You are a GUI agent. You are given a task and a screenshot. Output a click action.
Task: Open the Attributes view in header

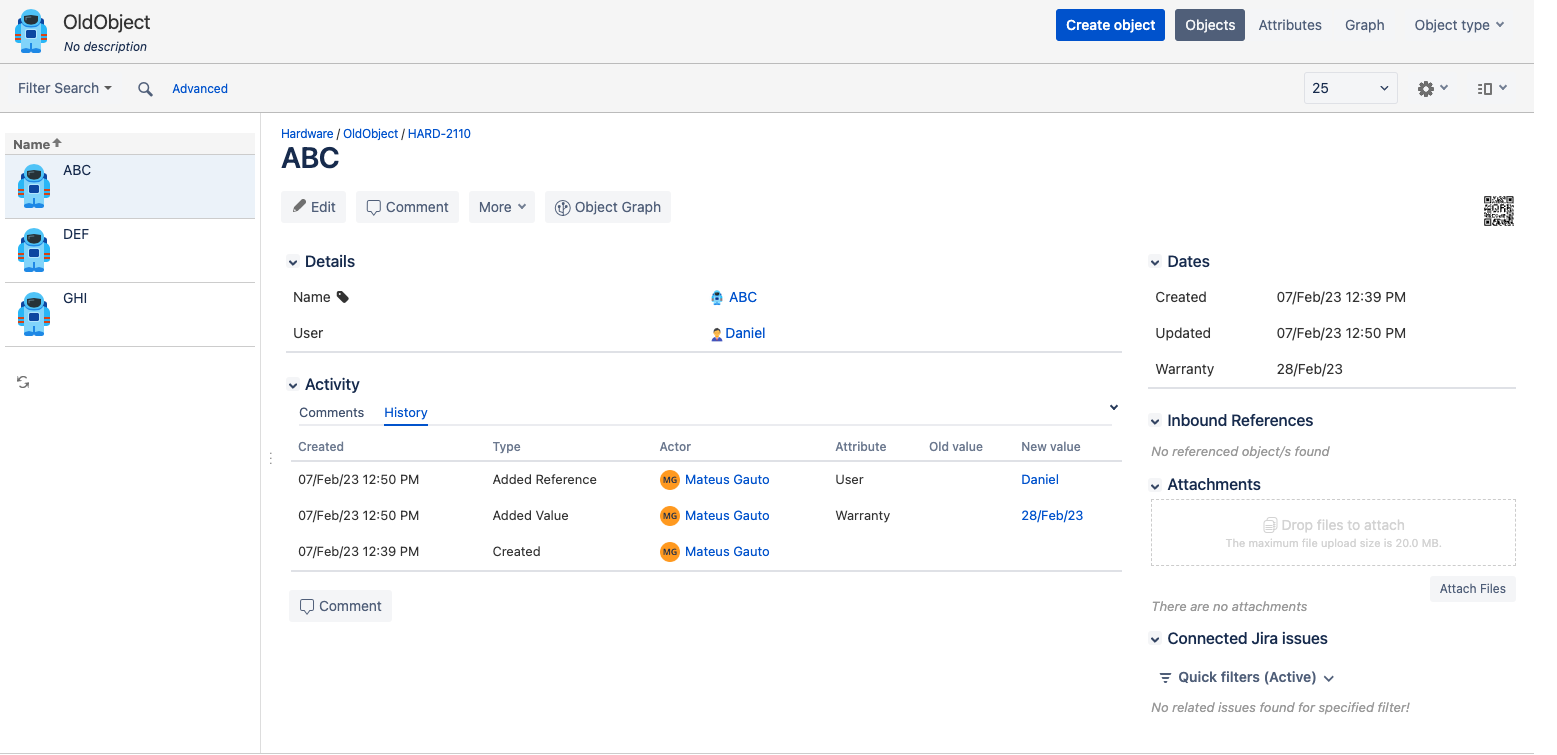click(1289, 25)
